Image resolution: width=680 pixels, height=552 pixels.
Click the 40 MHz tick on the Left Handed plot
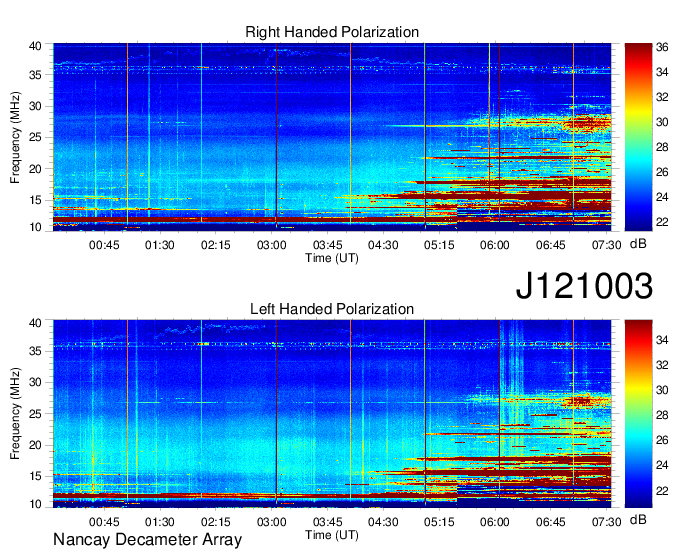(35, 323)
